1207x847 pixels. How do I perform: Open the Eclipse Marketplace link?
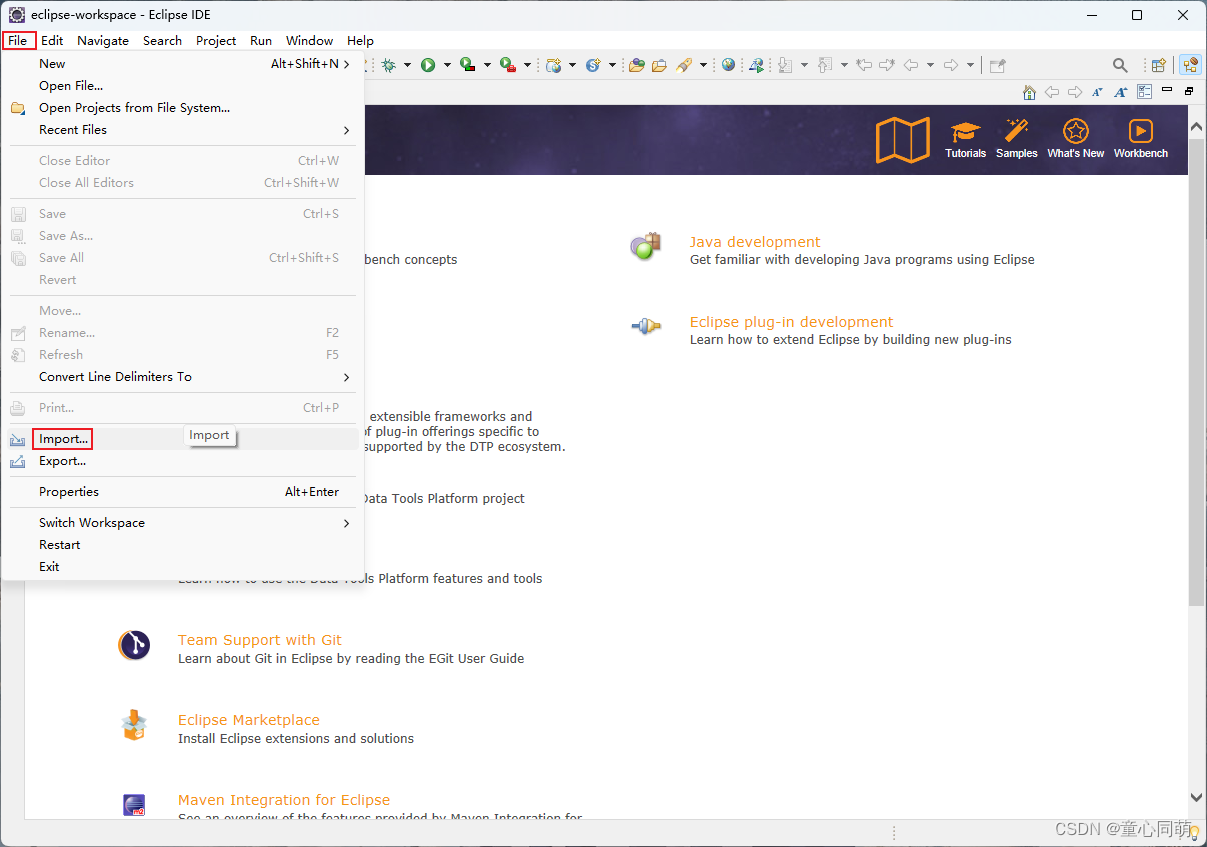click(249, 720)
